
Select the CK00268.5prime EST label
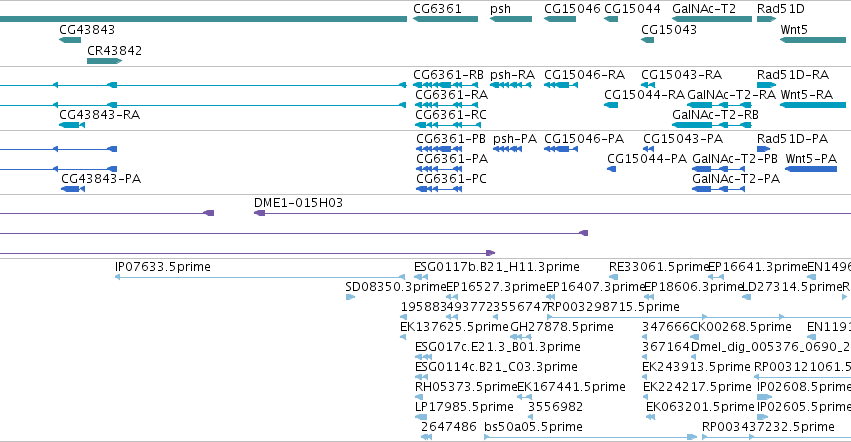click(x=740, y=327)
